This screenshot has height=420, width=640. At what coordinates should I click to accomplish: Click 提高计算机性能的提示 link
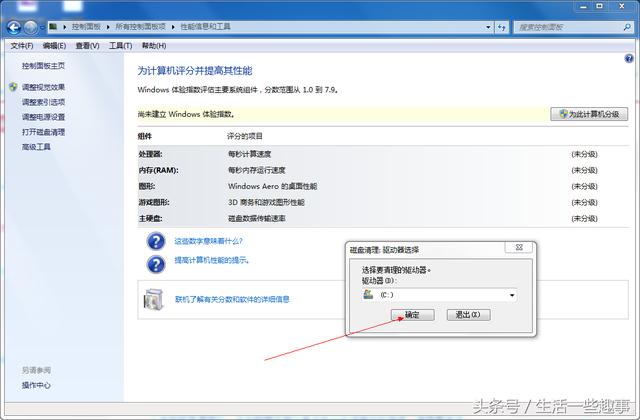click(x=212, y=260)
